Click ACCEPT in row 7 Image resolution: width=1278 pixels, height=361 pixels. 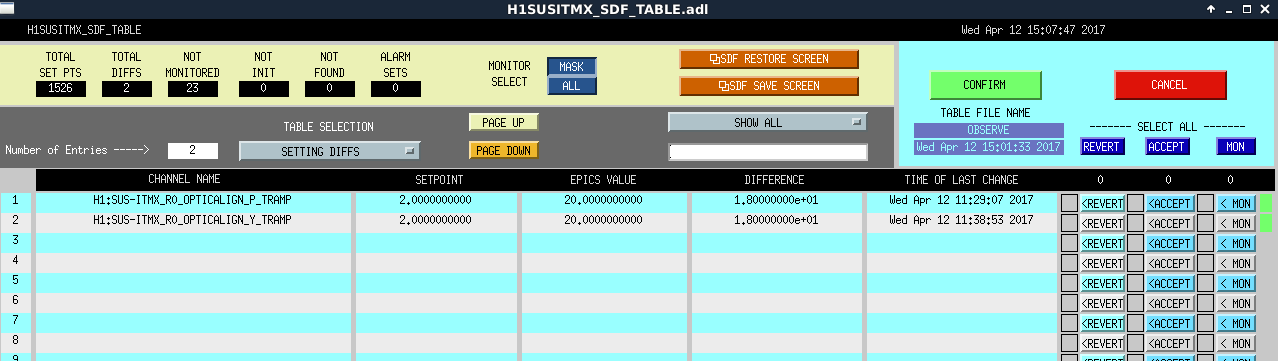1170,323
